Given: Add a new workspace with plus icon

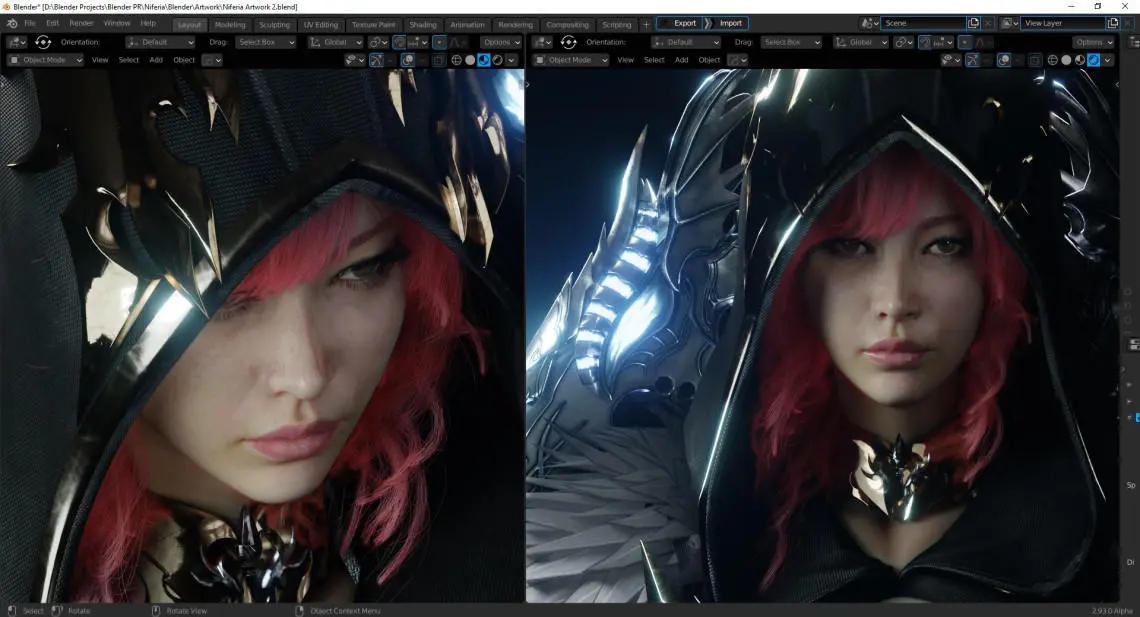Looking at the screenshot, I should 646,25.
